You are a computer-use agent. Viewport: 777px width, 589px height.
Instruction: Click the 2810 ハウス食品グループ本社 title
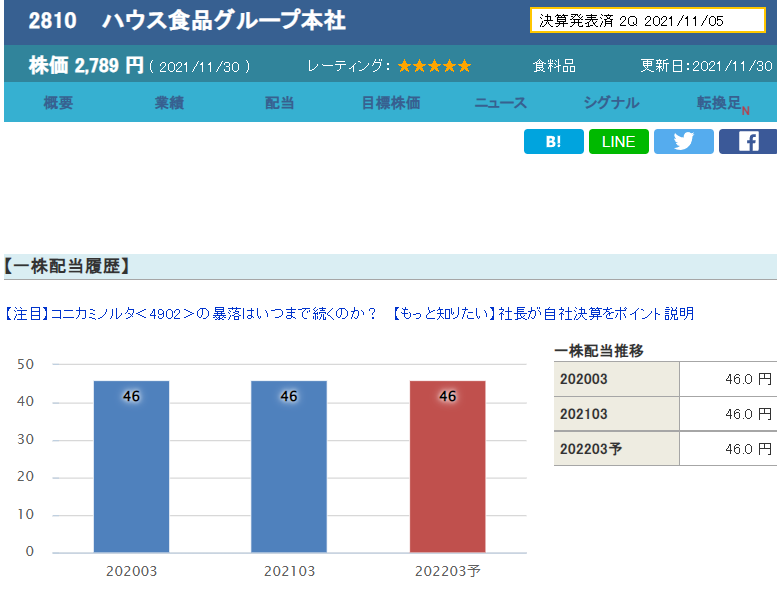pyautogui.click(x=187, y=21)
